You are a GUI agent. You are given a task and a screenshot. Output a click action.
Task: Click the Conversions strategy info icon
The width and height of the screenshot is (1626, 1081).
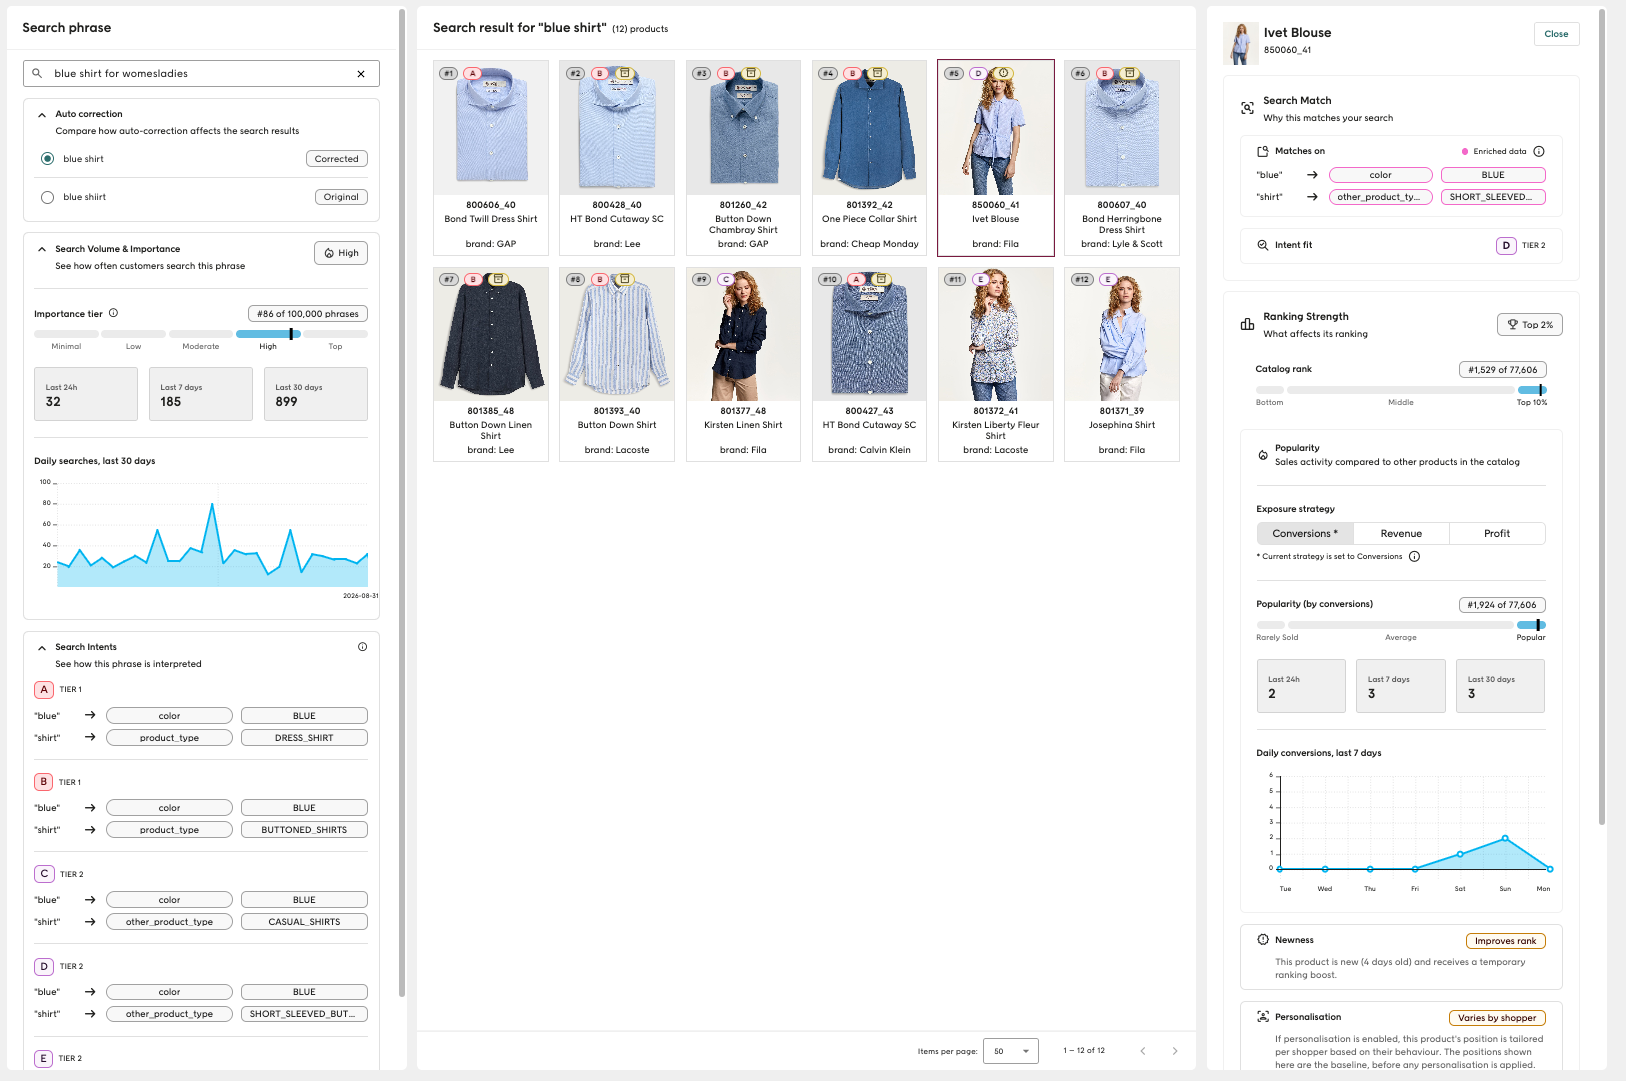coord(1414,557)
